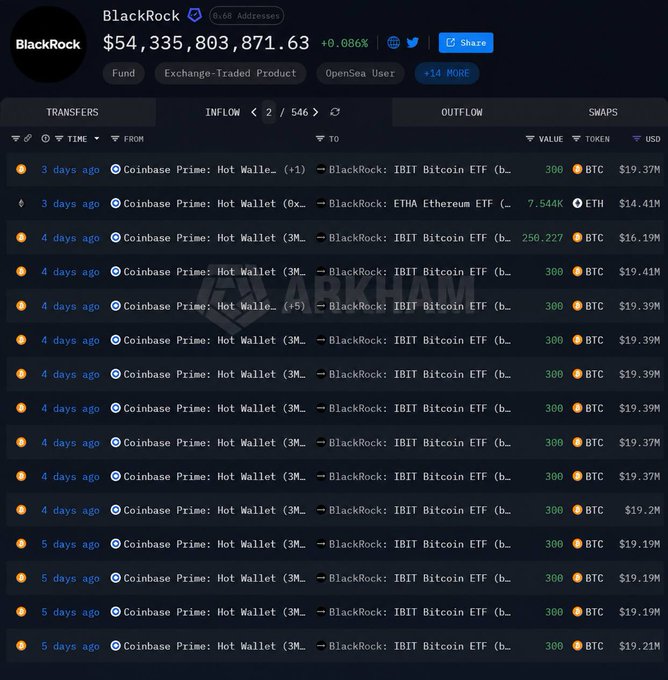Click the $14.41M USD amount

[x=639, y=203]
